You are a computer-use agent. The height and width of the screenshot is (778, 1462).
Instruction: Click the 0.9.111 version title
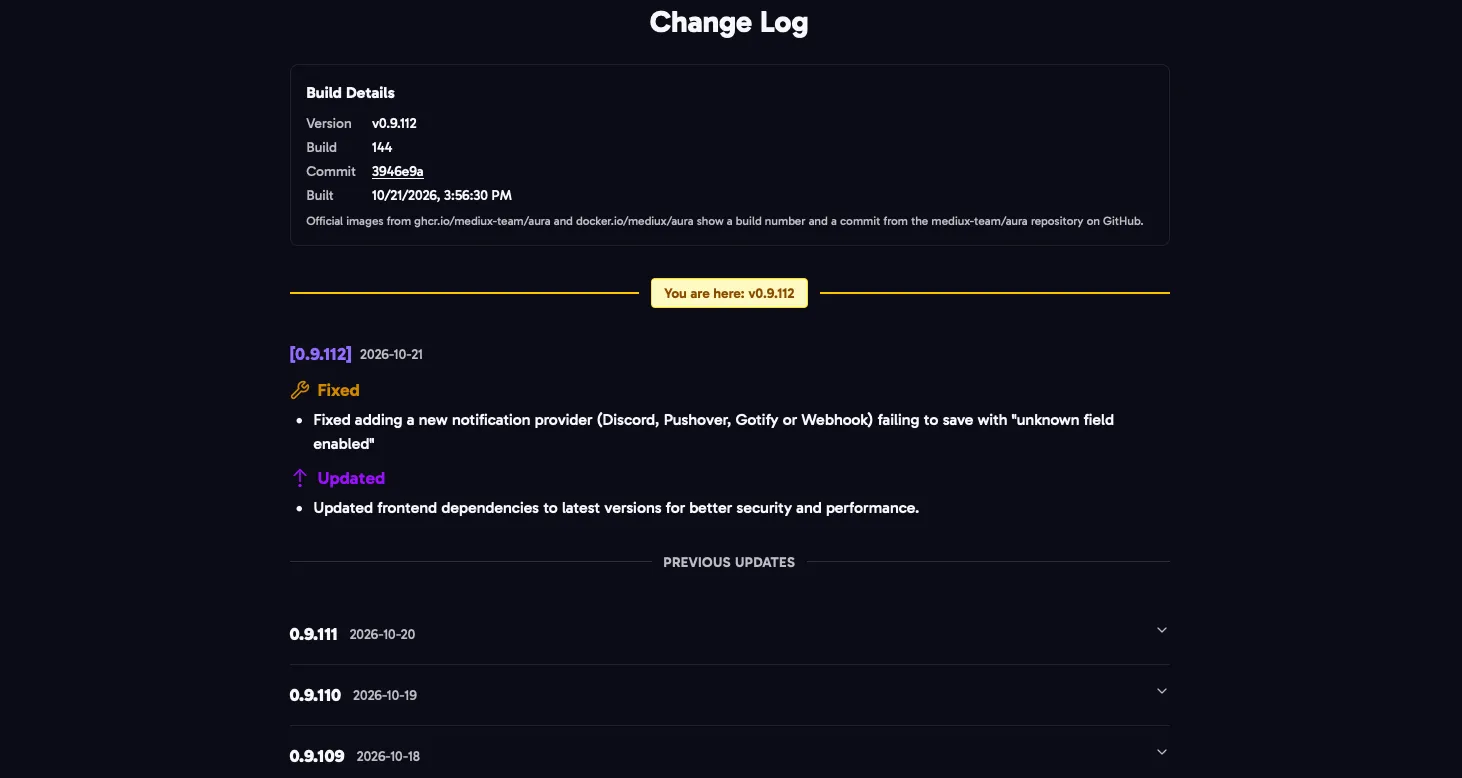[314, 634]
